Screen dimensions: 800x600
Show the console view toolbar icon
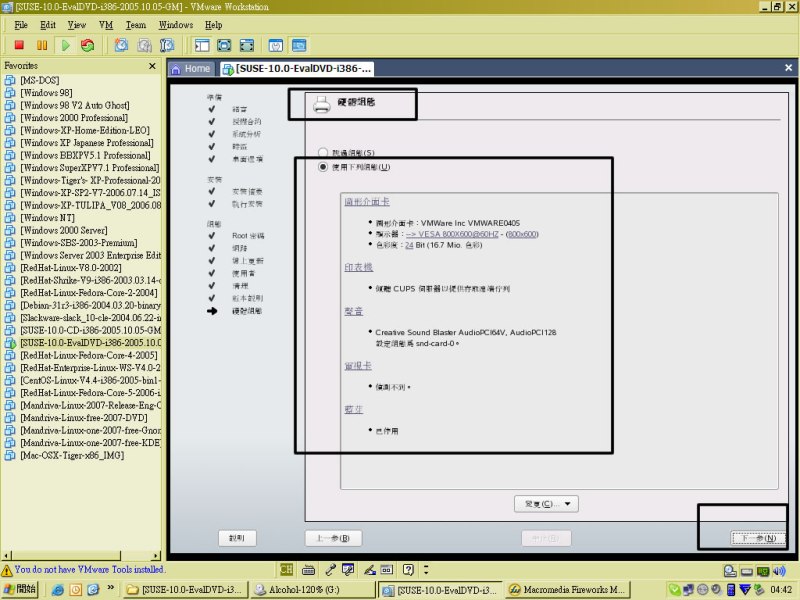(x=299, y=45)
